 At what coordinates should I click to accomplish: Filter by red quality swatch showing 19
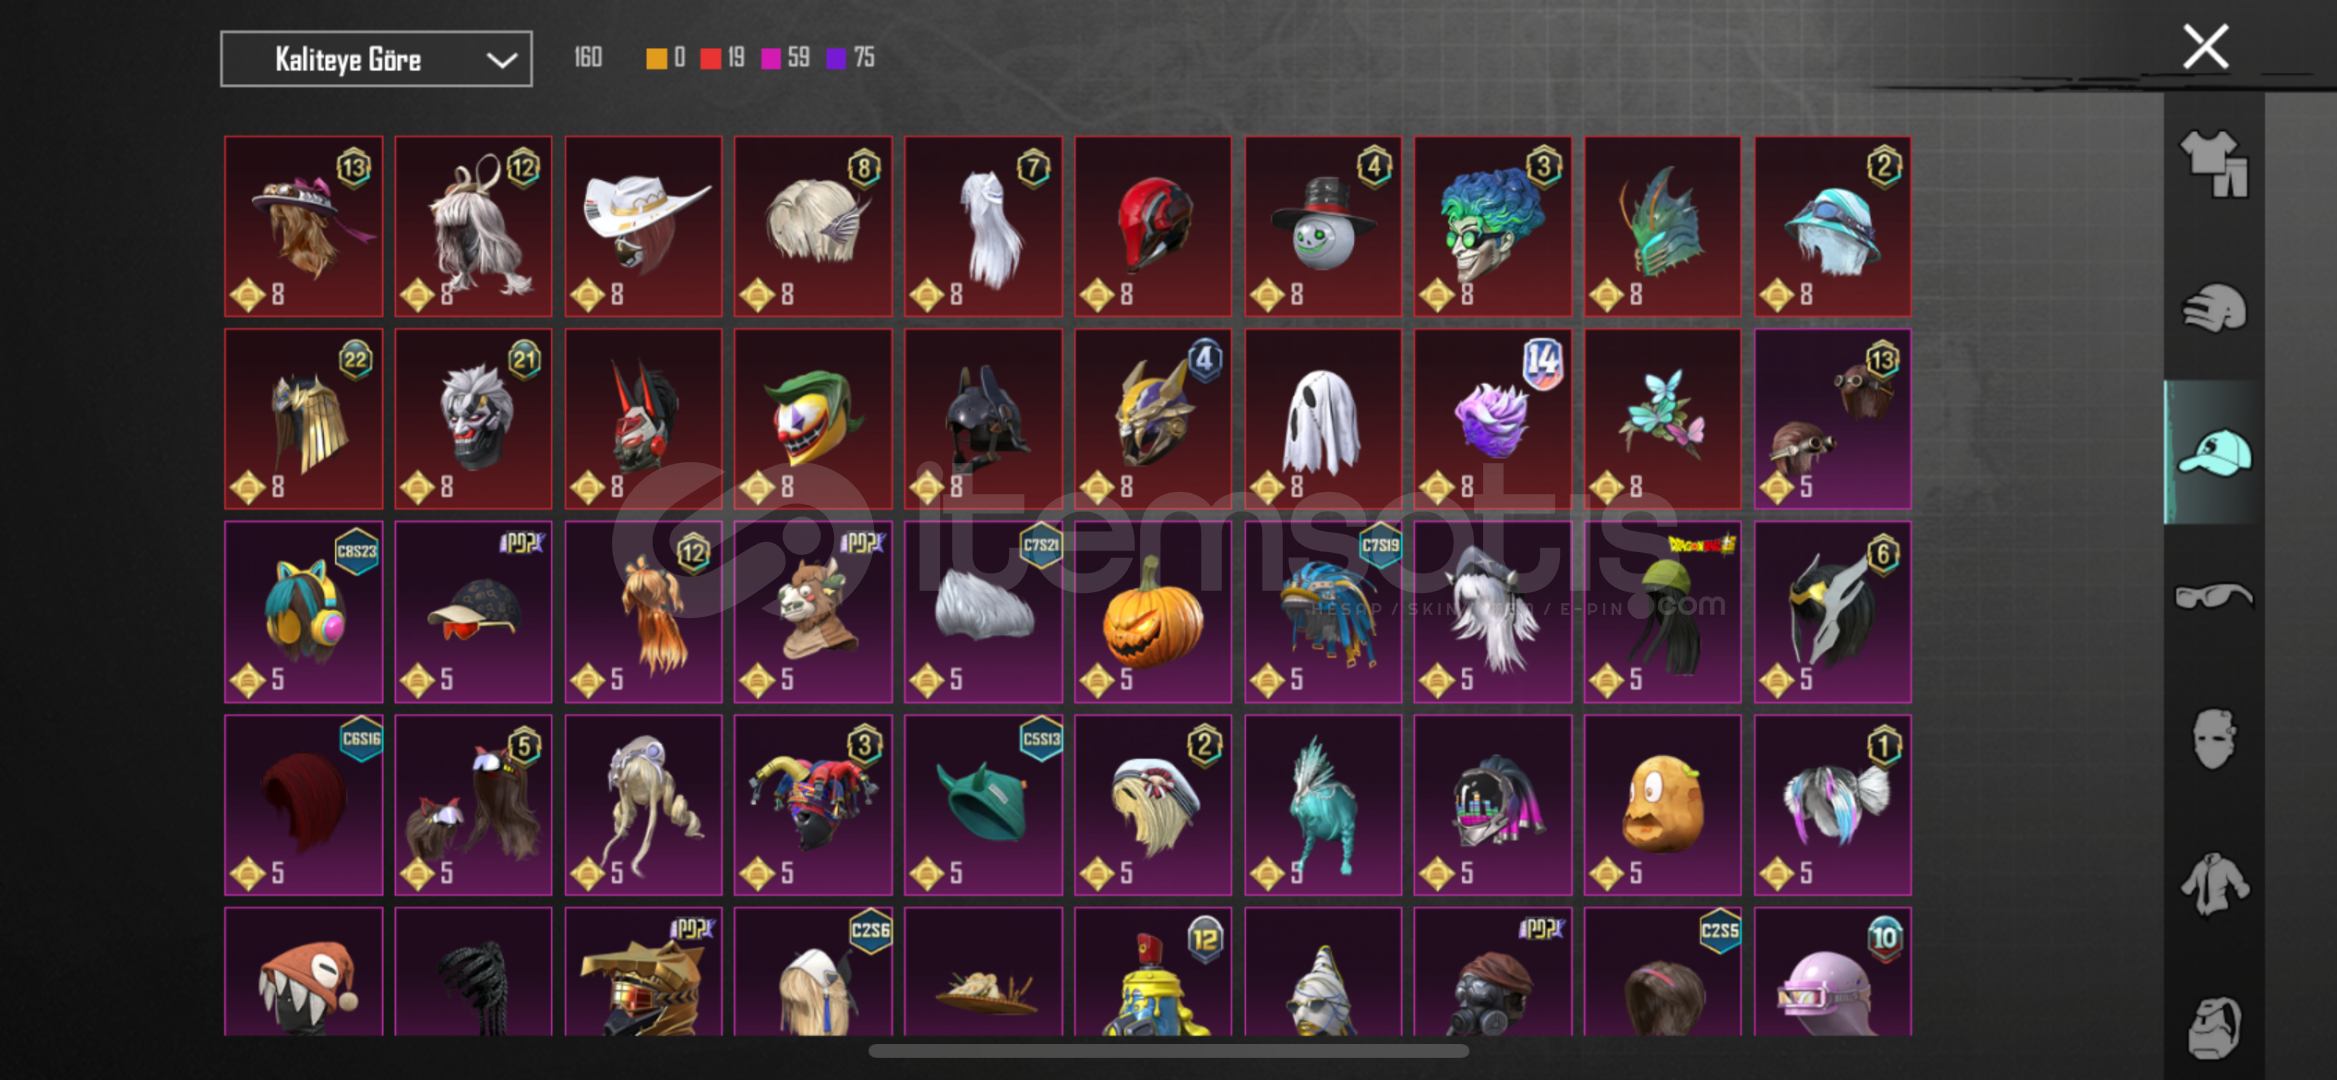pyautogui.click(x=710, y=59)
